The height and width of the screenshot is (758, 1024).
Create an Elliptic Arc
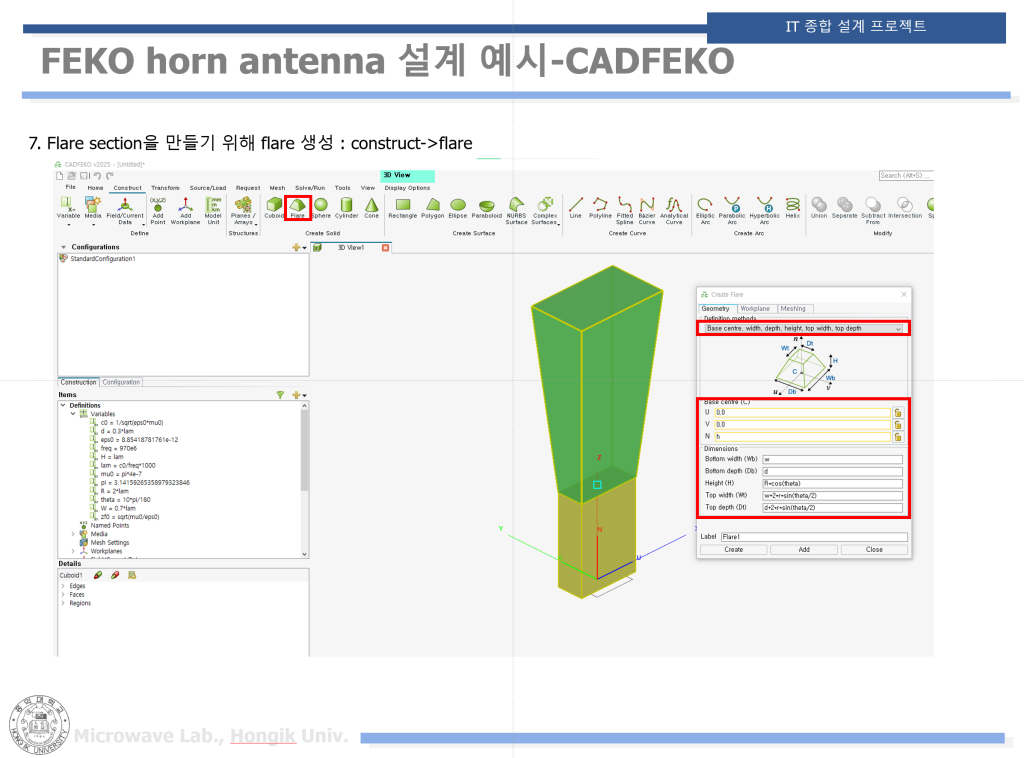705,211
